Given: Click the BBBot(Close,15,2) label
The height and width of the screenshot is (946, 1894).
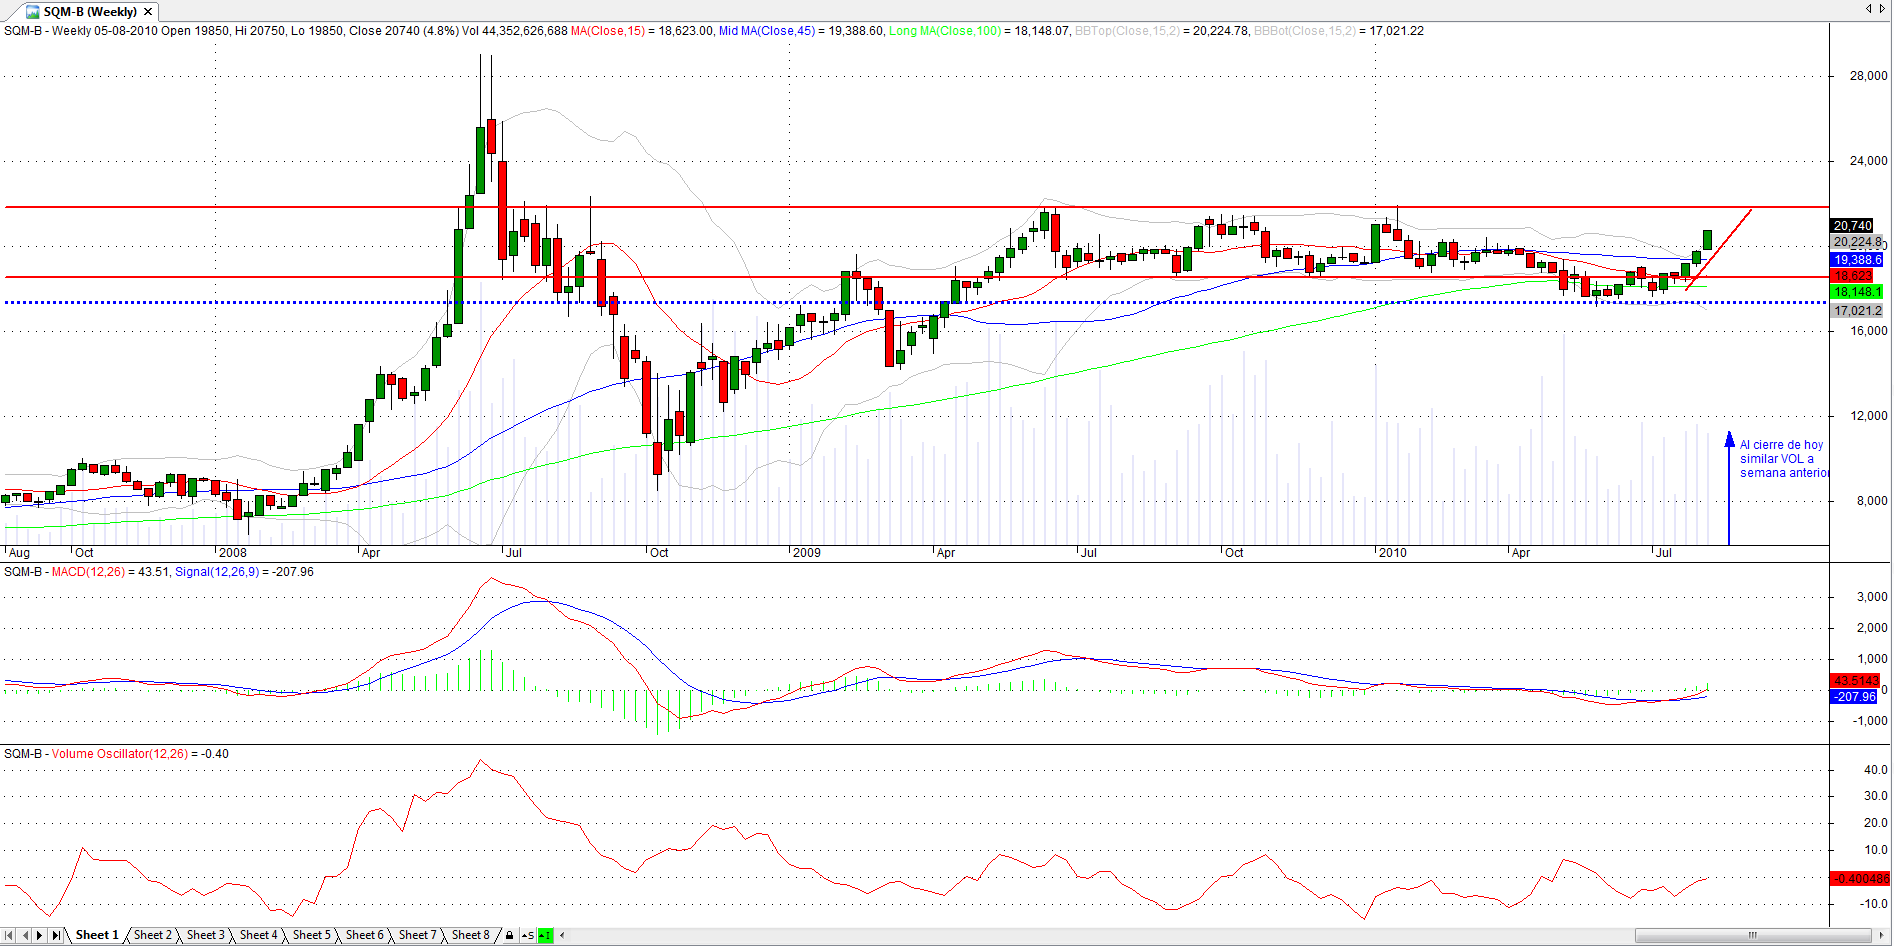Looking at the screenshot, I should point(1305,31).
